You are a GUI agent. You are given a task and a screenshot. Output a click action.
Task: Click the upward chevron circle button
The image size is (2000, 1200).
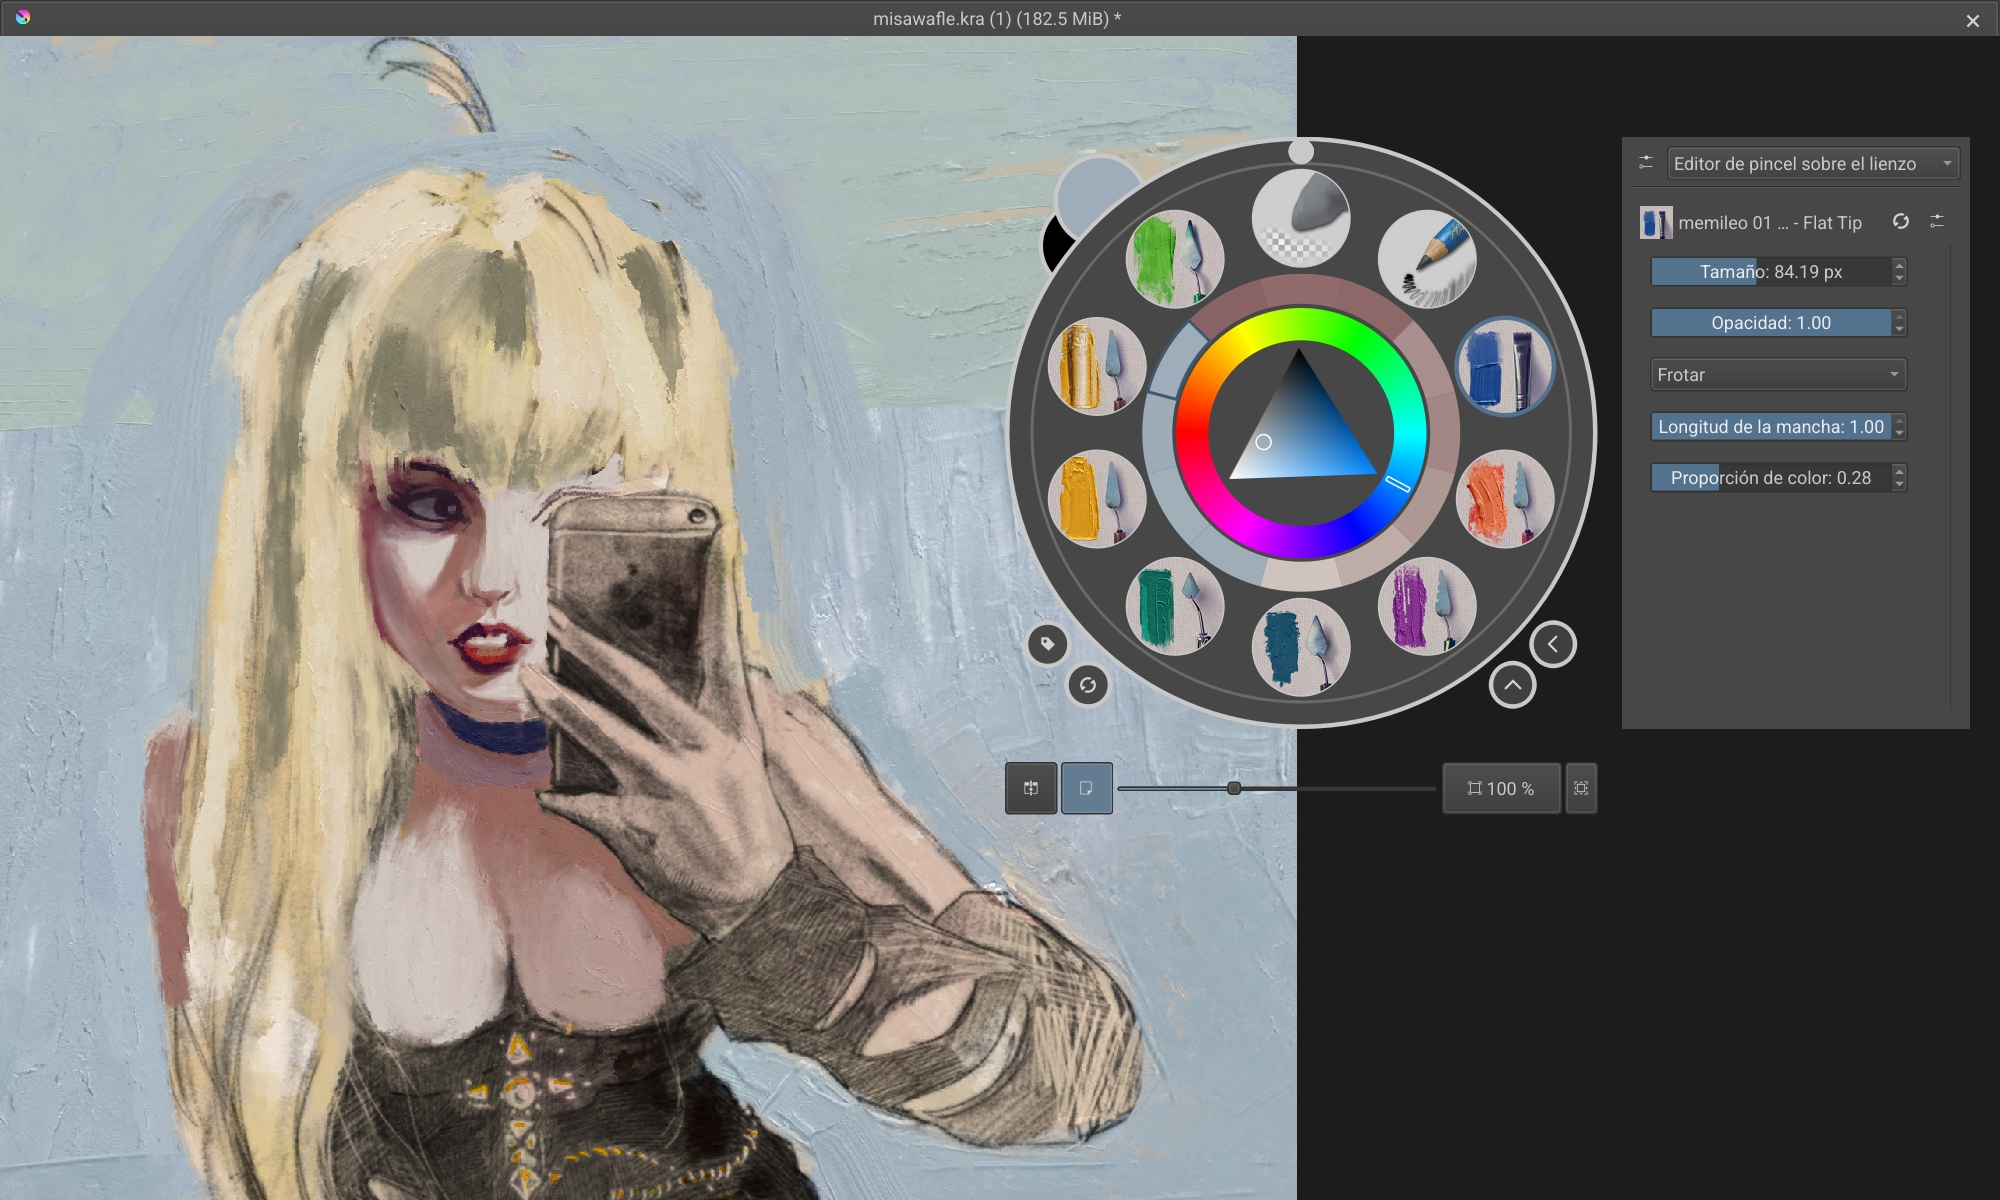click(x=1513, y=685)
